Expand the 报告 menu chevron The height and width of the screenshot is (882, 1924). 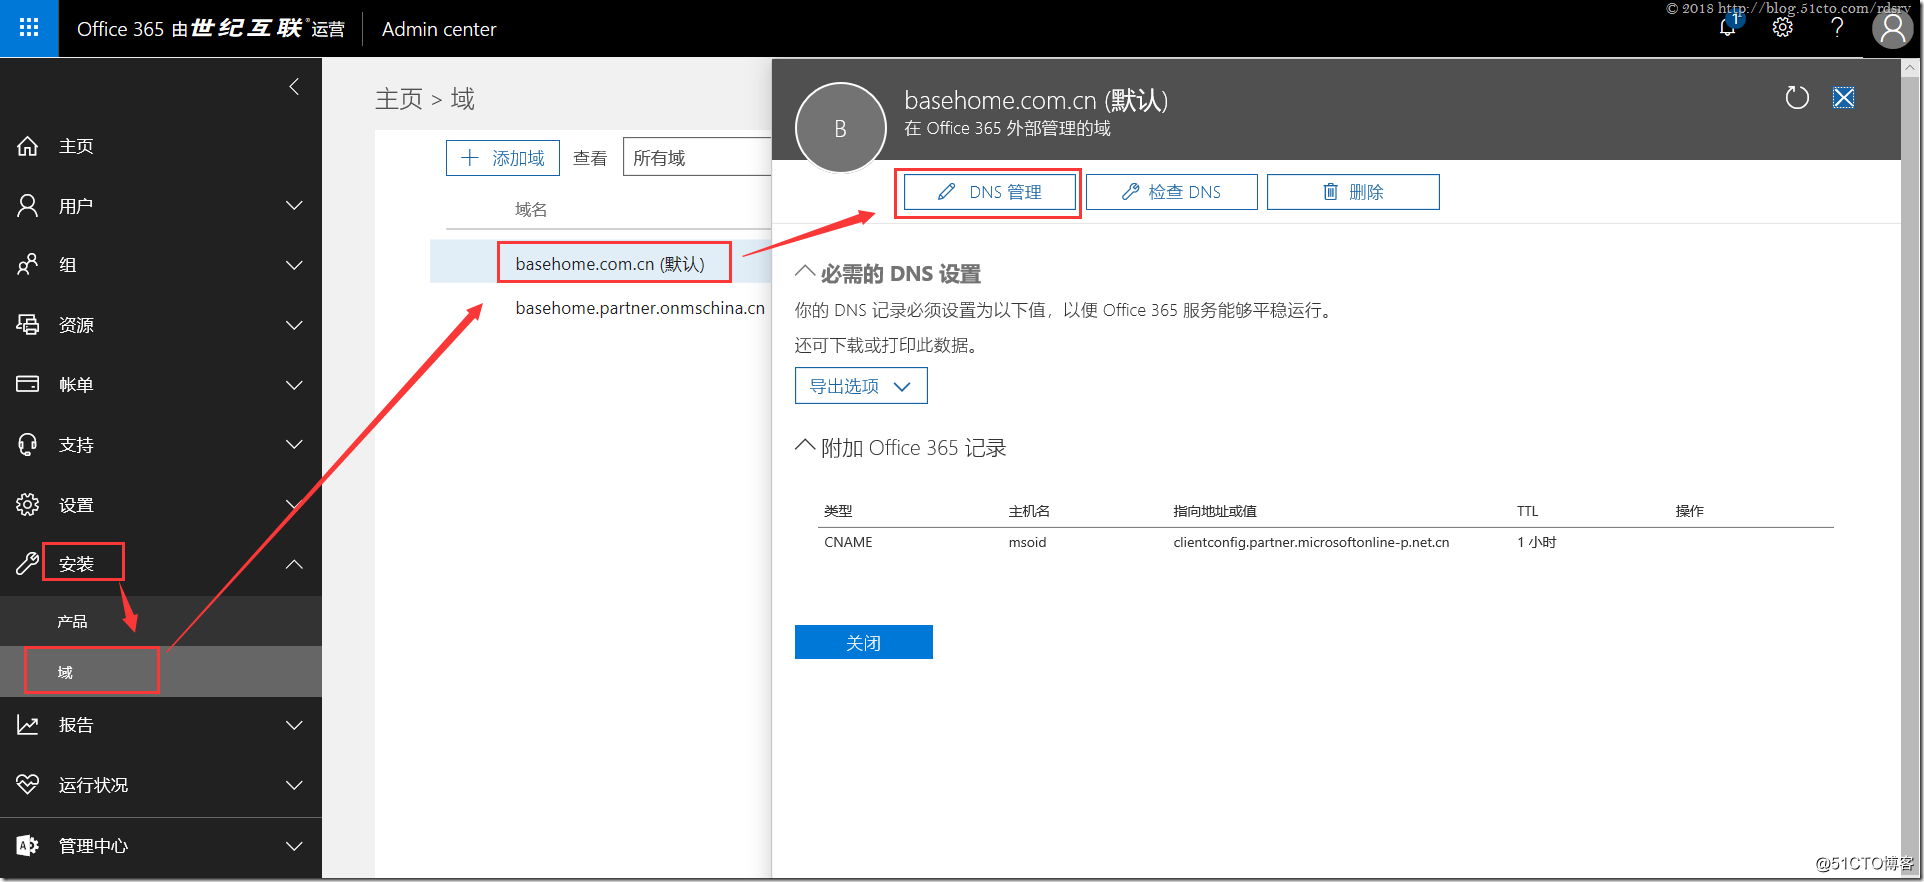tap(294, 725)
